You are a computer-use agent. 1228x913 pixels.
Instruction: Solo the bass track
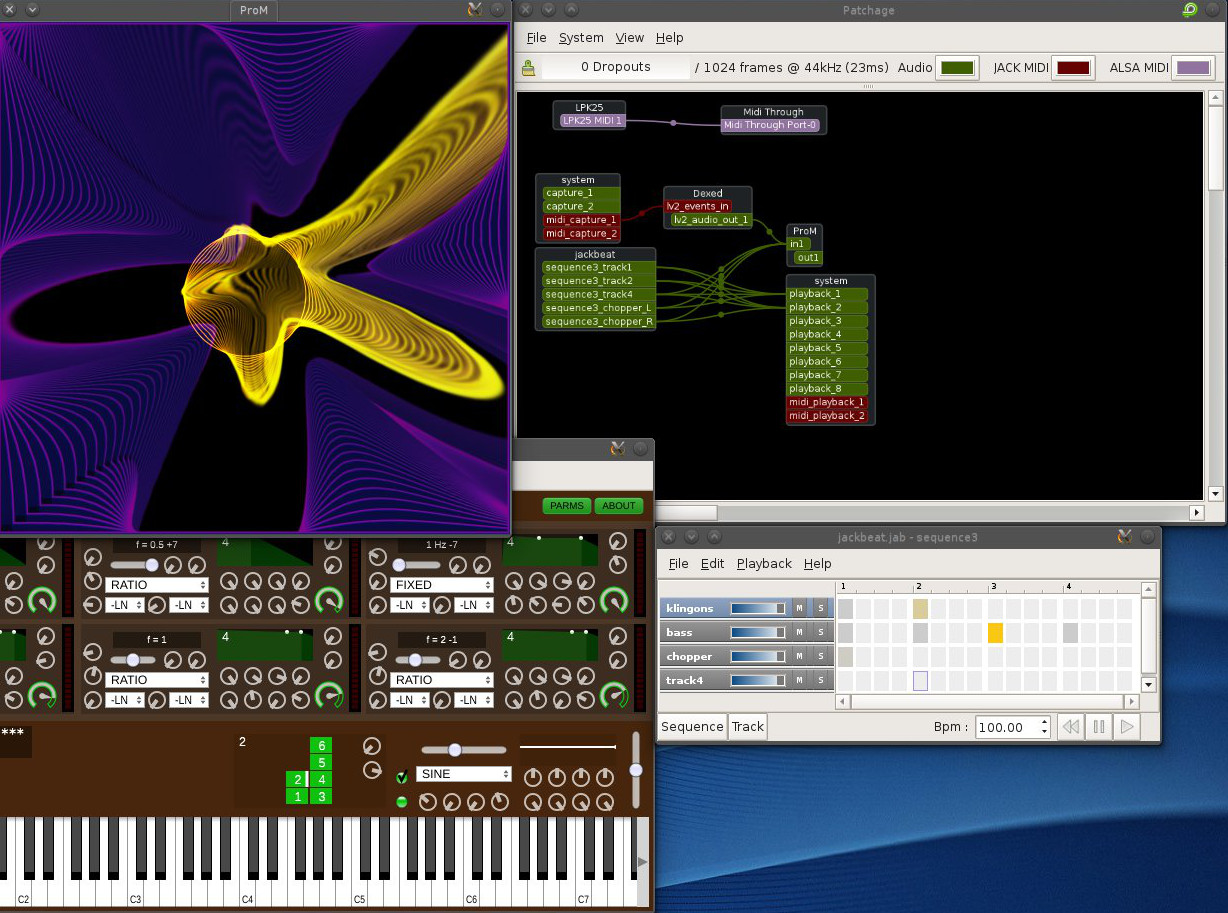click(821, 632)
